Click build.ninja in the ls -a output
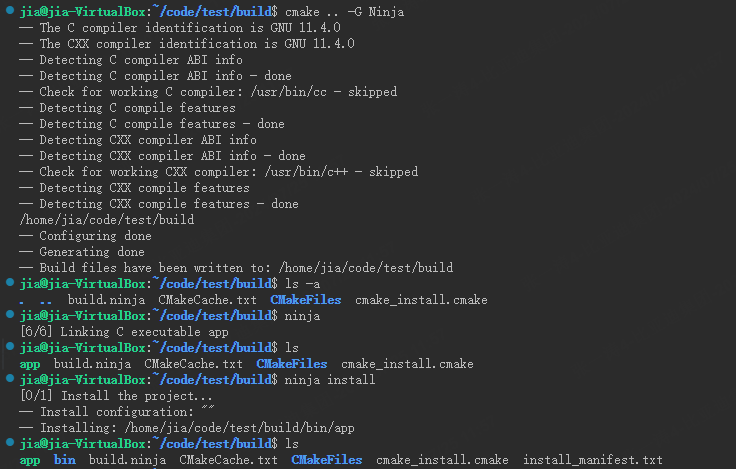736x469 pixels. click(106, 300)
